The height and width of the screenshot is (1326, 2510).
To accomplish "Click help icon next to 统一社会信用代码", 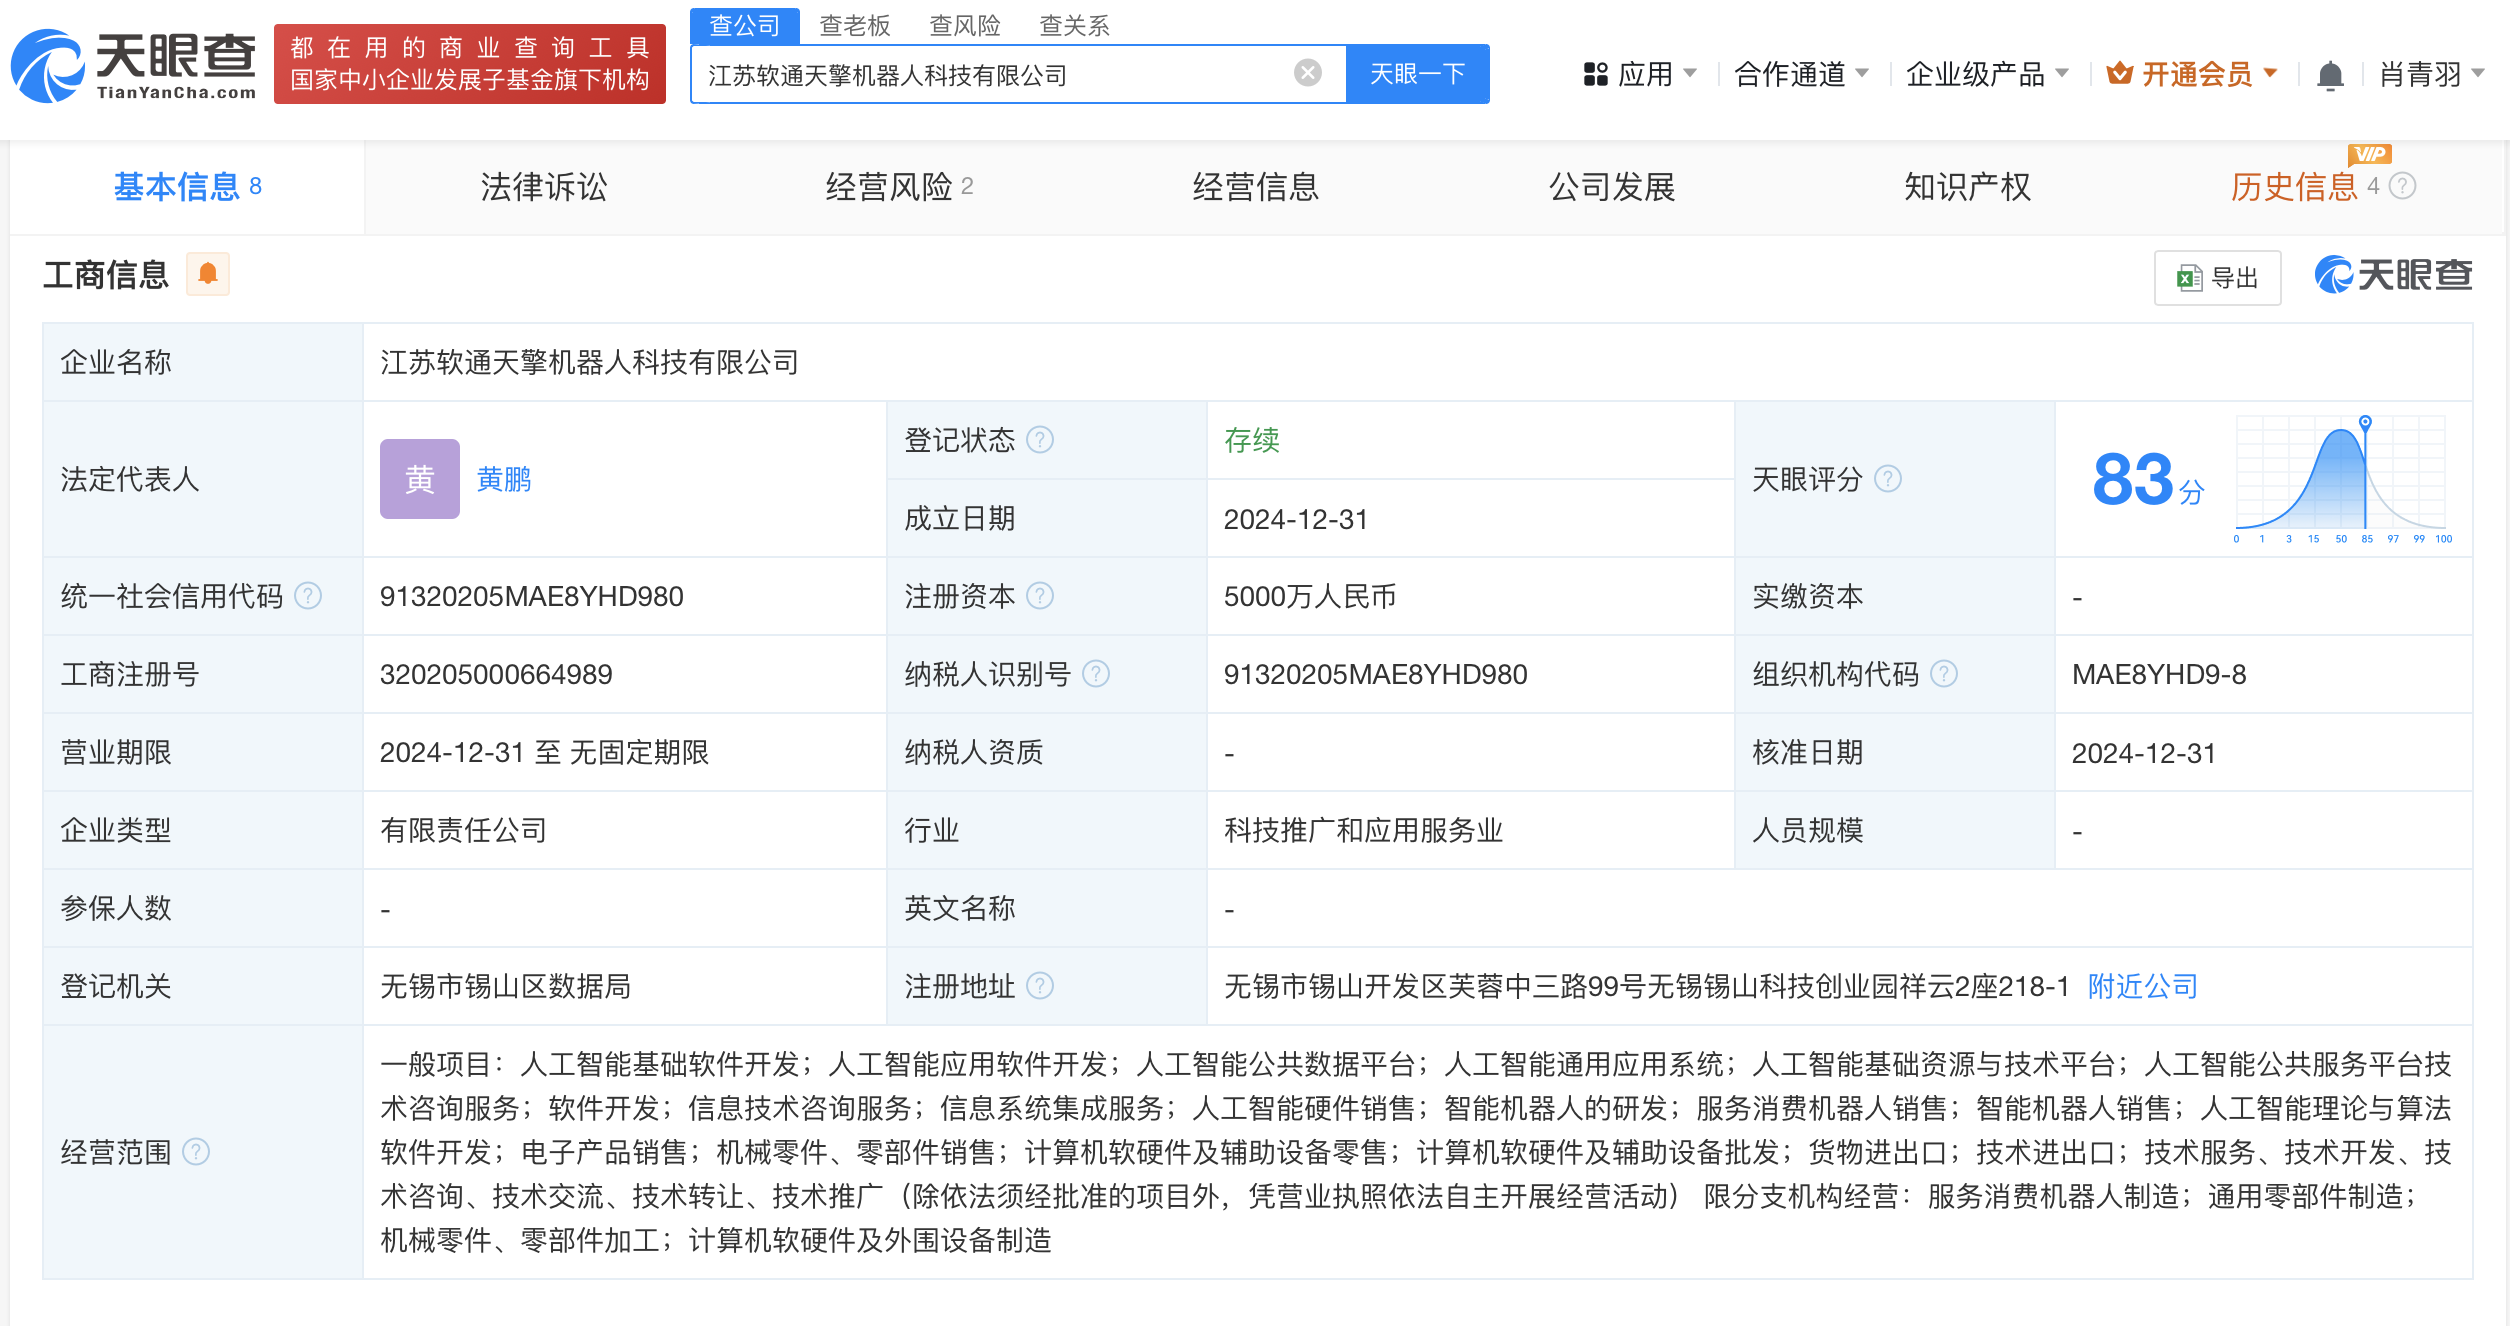I will point(308,596).
